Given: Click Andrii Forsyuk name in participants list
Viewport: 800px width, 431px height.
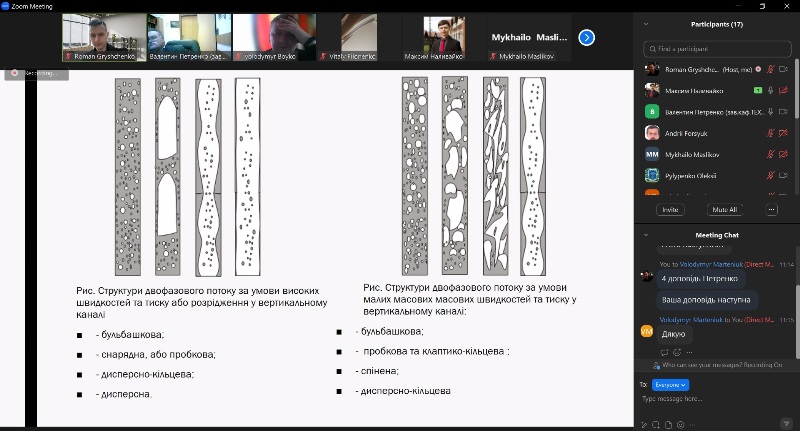Looking at the screenshot, I should pos(686,133).
